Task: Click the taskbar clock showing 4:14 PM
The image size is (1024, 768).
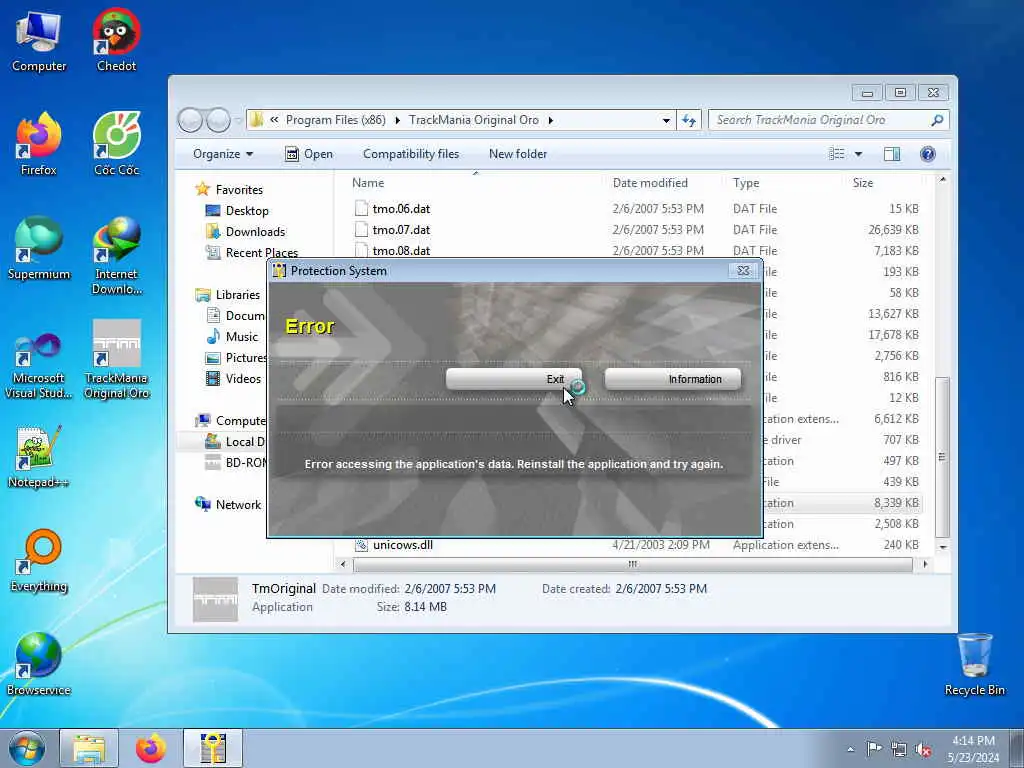Action: tap(973, 749)
